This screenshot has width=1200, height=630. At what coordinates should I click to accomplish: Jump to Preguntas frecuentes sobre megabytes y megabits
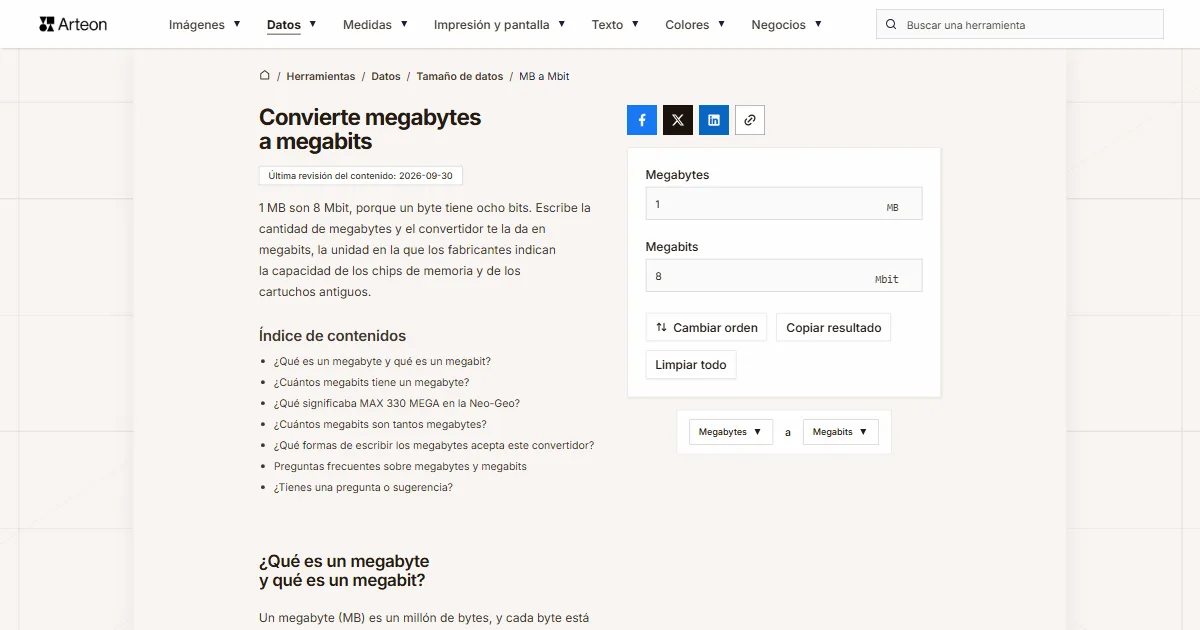(400, 466)
